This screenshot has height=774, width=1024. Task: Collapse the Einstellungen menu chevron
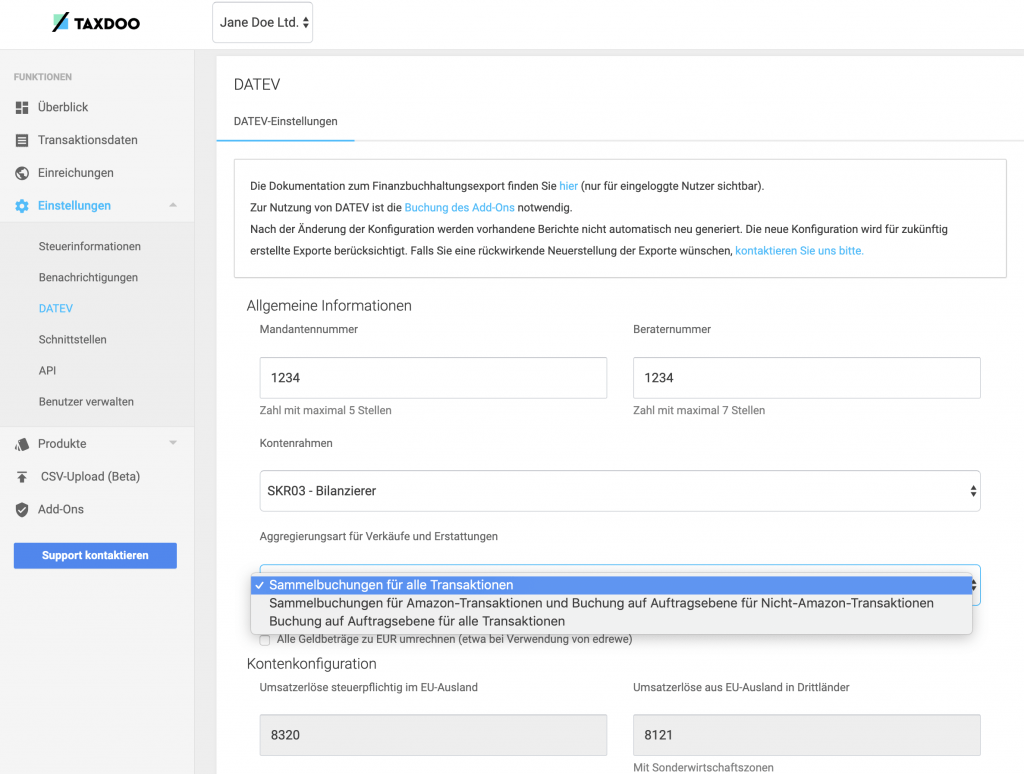tap(173, 205)
